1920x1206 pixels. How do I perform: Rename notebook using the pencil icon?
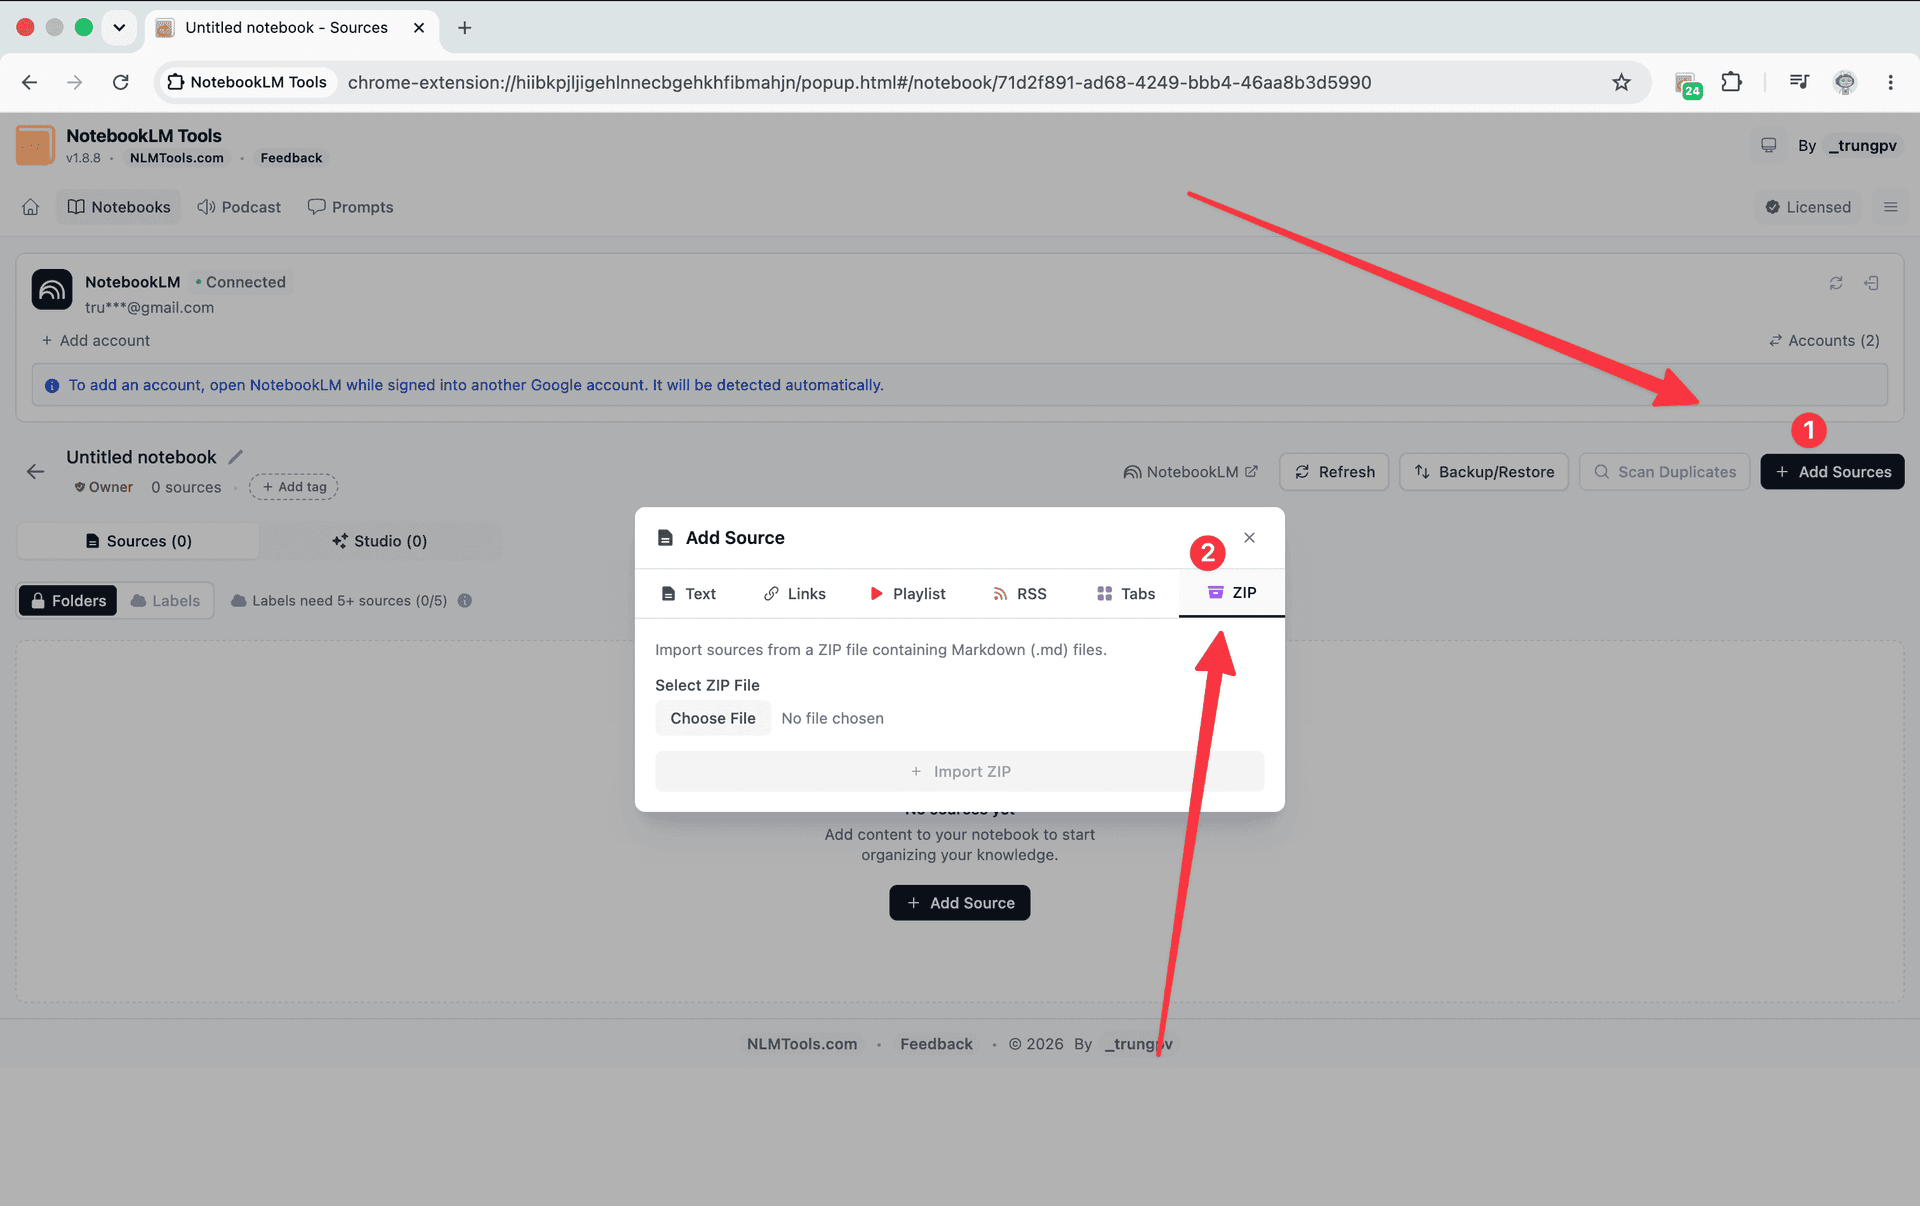(236, 457)
